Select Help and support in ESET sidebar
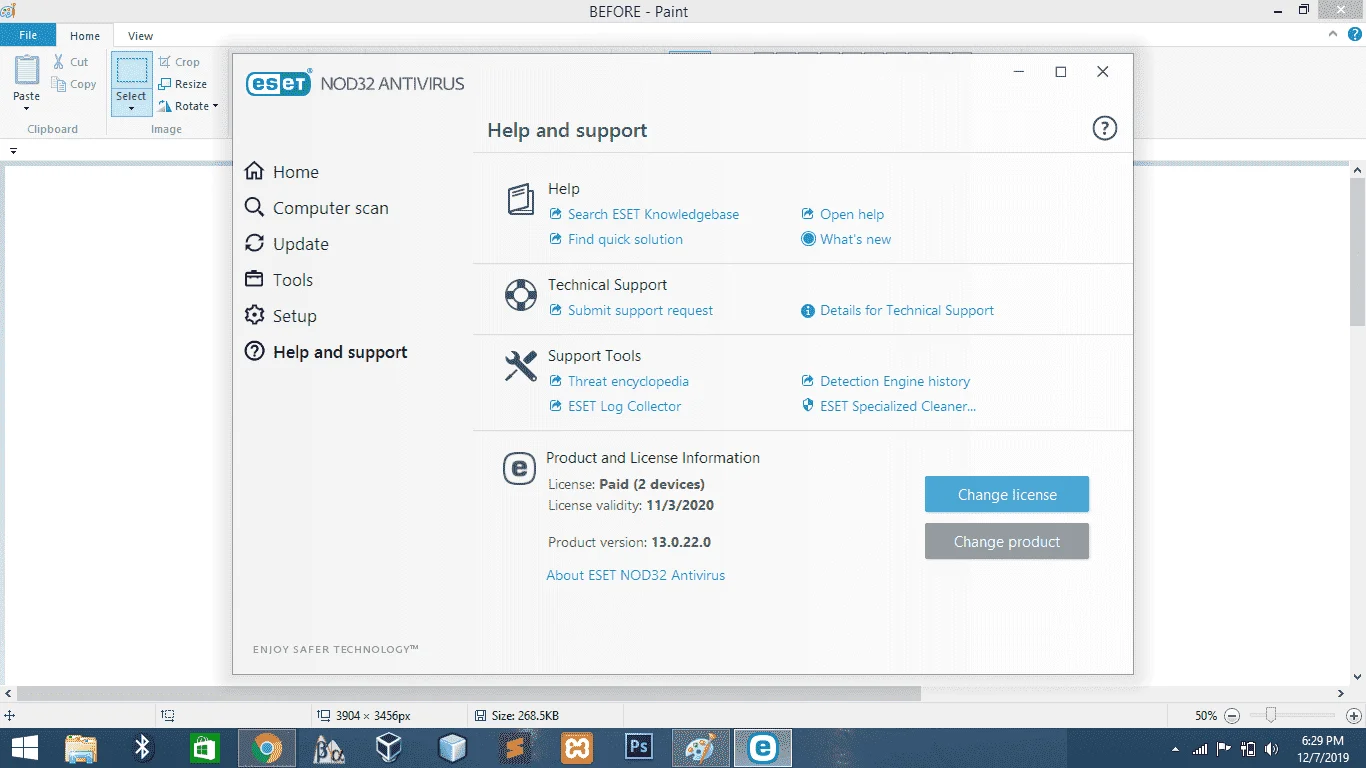Viewport: 1366px width, 768px height. point(326,352)
